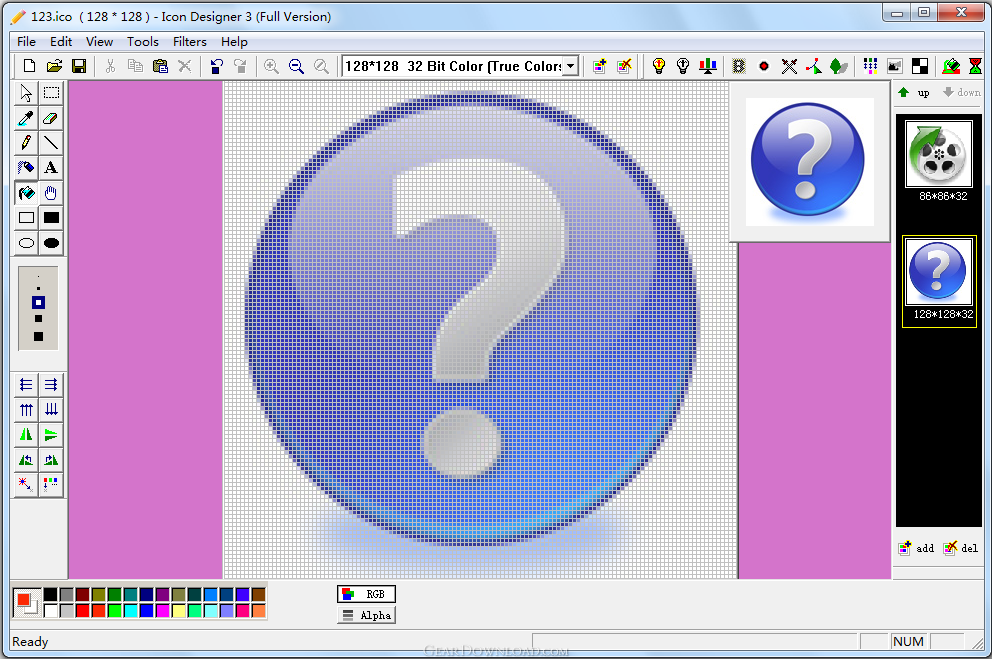
Task: Open an existing file
Action: 54,66
